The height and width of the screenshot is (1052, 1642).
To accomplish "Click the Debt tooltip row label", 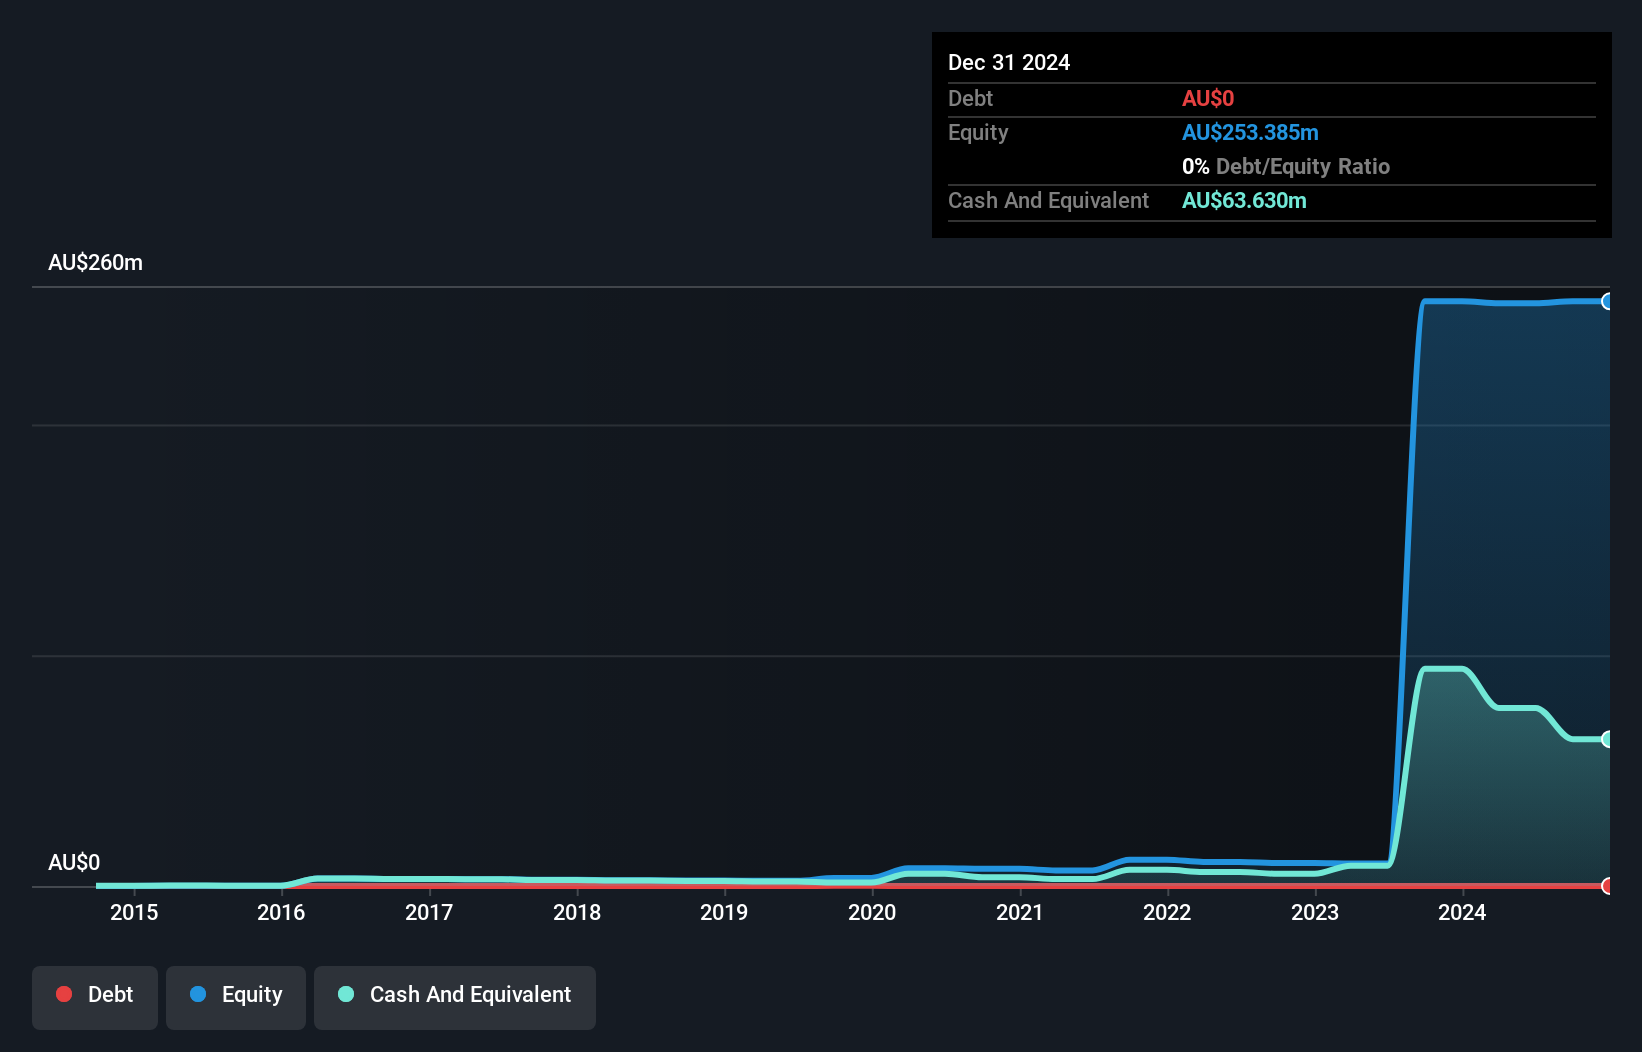I will click(970, 98).
